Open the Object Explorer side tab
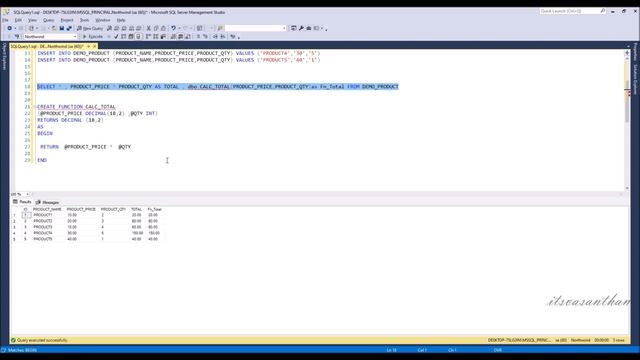Screen dimensions: 640x360 pos(4,56)
